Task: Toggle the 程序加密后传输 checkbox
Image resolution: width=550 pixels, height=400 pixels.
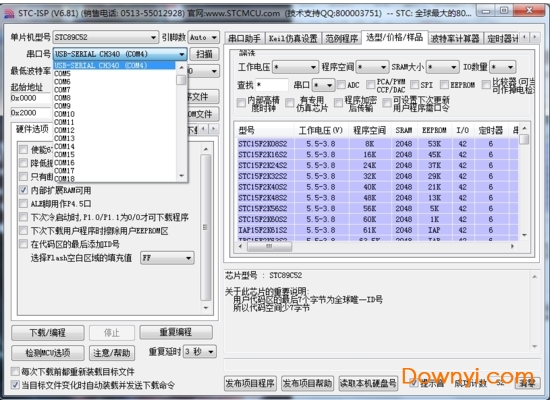Action: click(x=338, y=103)
